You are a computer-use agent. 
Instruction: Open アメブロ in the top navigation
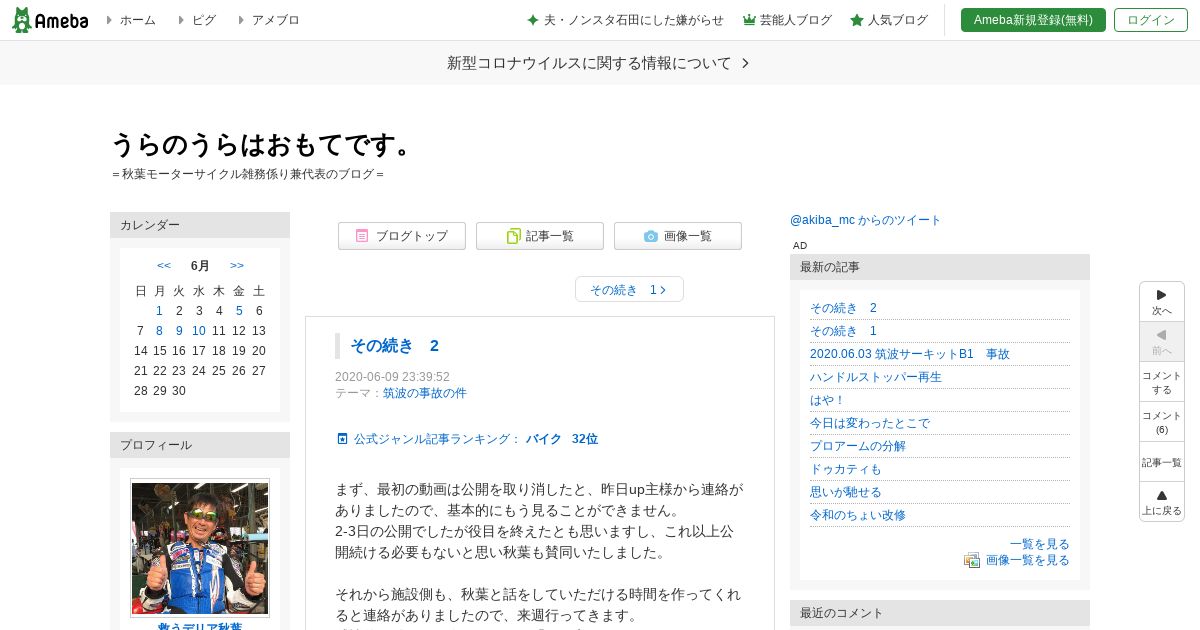(275, 20)
